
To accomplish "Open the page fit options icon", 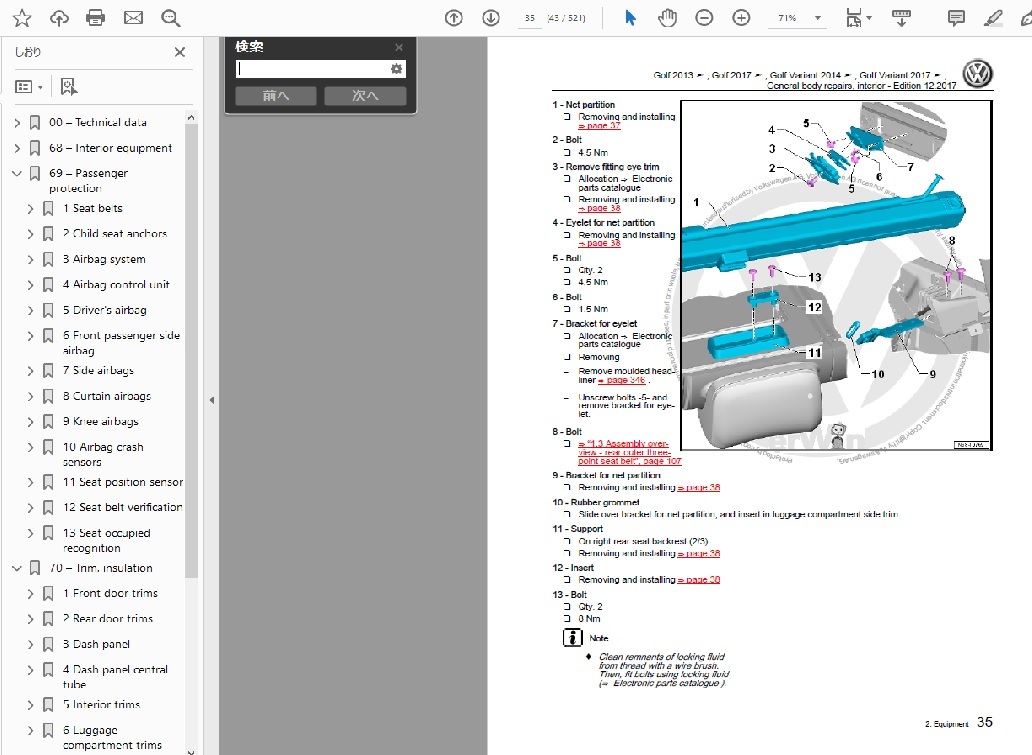I will pyautogui.click(x=857, y=18).
